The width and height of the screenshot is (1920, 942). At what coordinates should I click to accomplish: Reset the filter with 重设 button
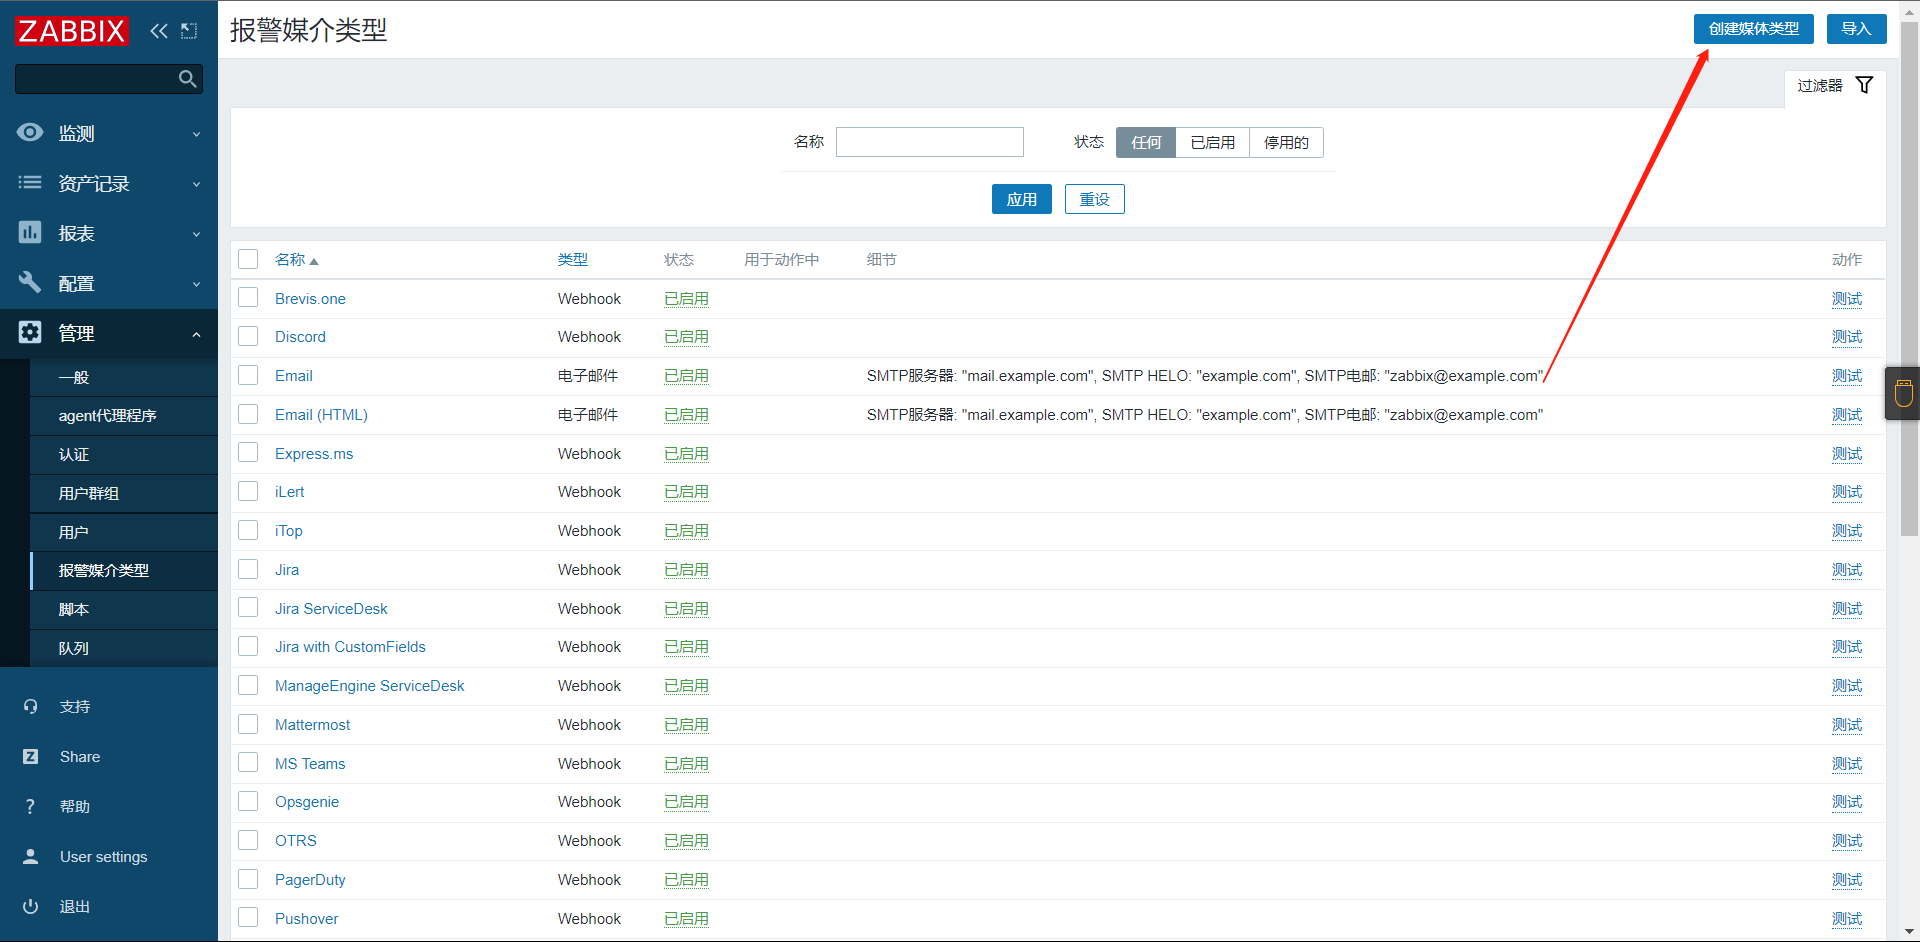[1095, 199]
